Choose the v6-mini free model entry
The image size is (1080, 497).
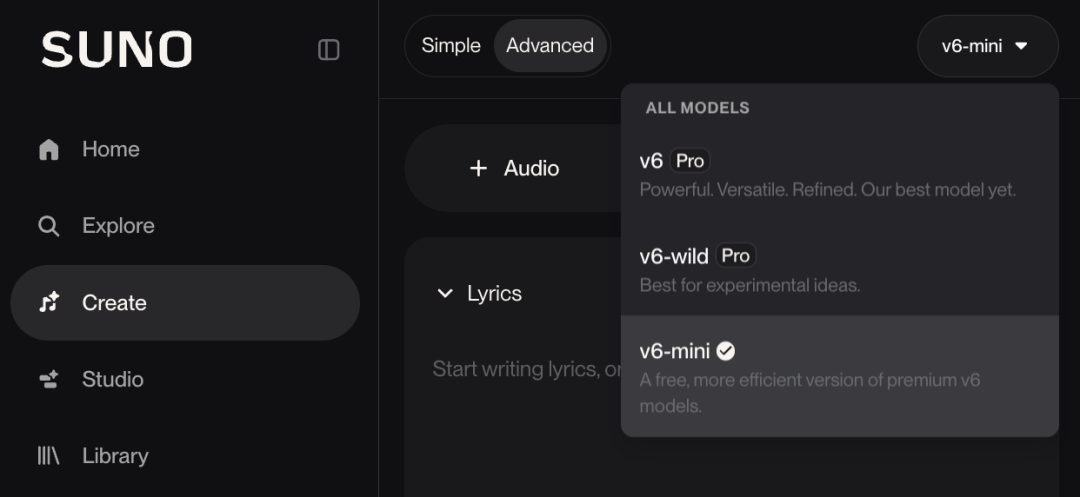tap(839, 376)
